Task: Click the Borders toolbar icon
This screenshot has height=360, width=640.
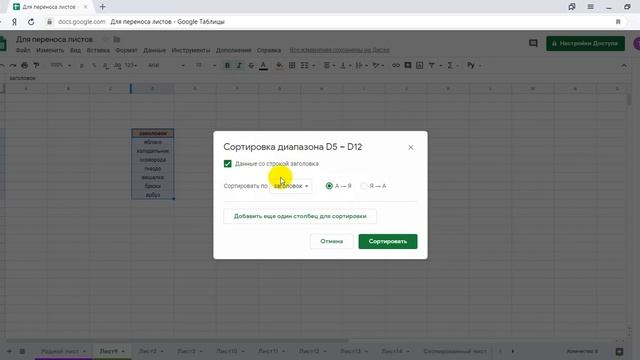Action: 292,65
